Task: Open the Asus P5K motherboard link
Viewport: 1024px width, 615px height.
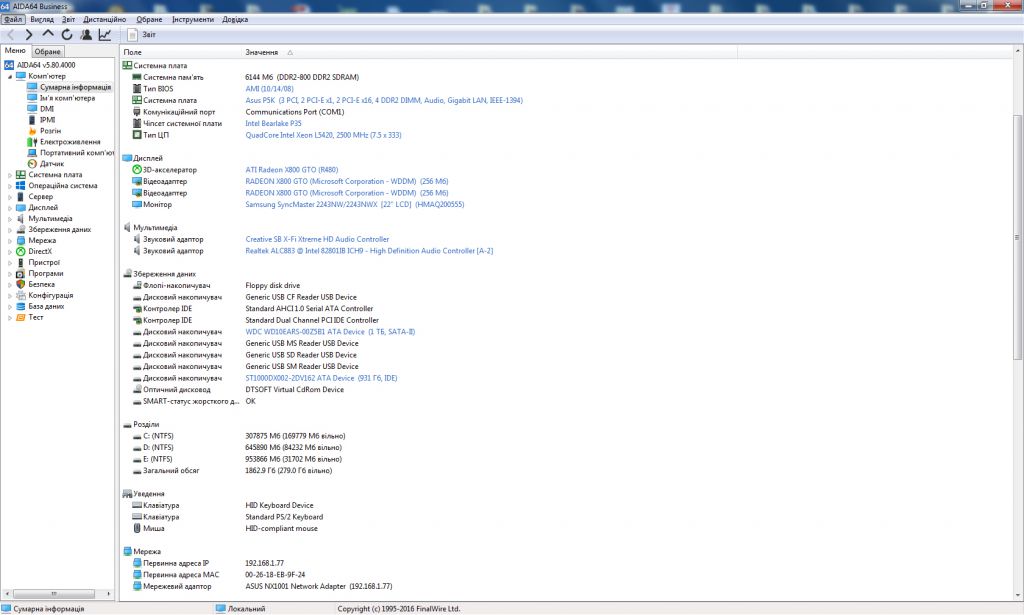Action: coord(384,101)
